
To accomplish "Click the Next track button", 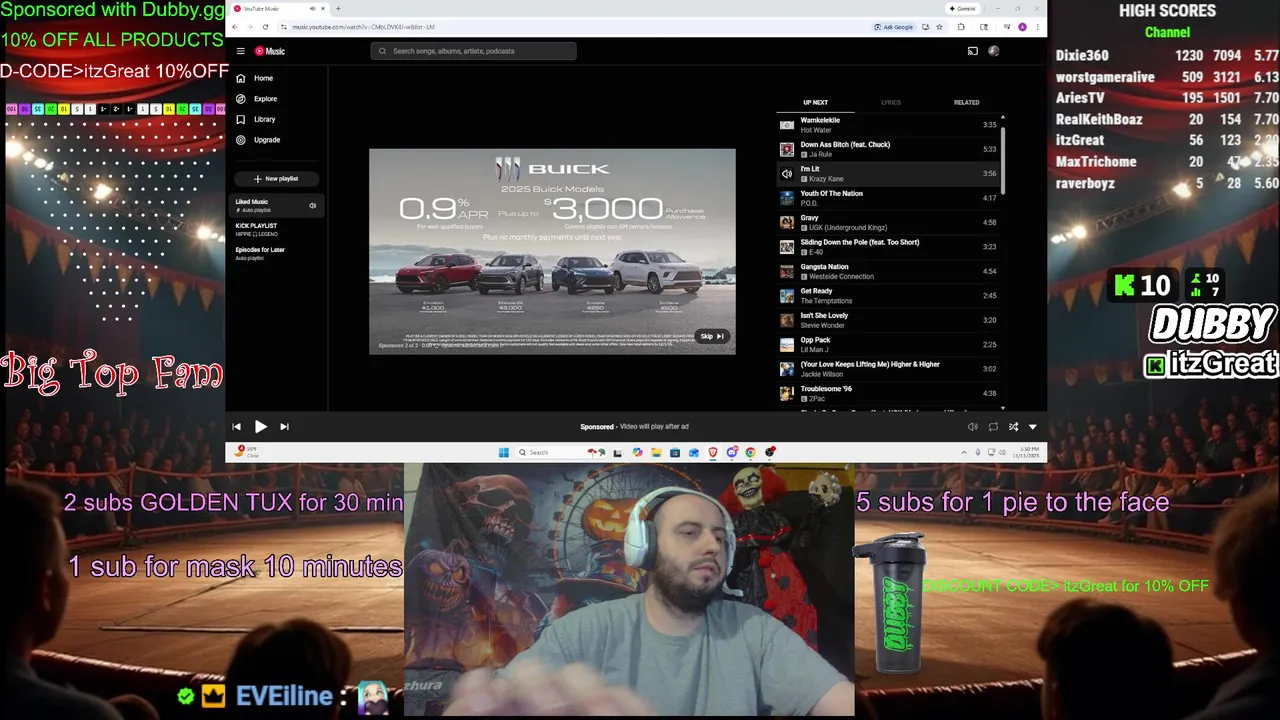I will tap(284, 427).
